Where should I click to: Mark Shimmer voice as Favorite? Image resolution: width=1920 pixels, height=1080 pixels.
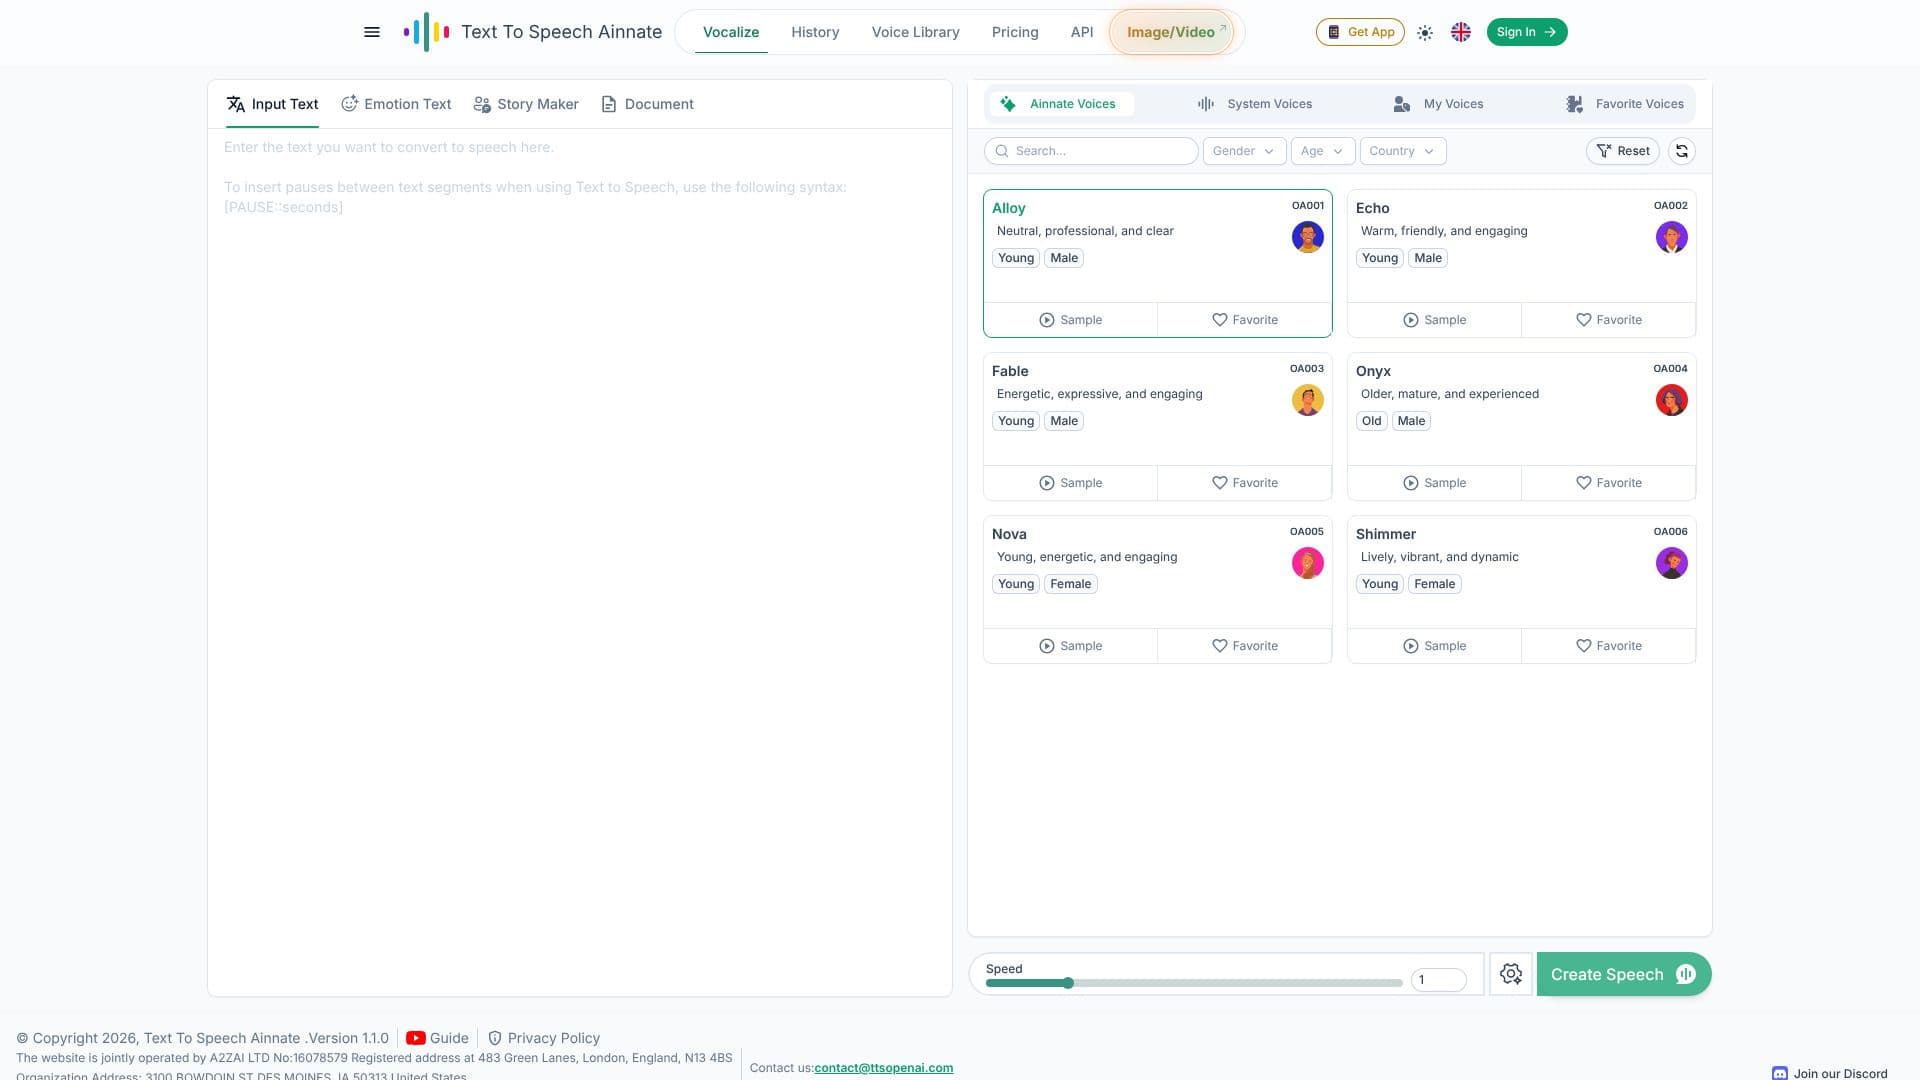click(1608, 646)
